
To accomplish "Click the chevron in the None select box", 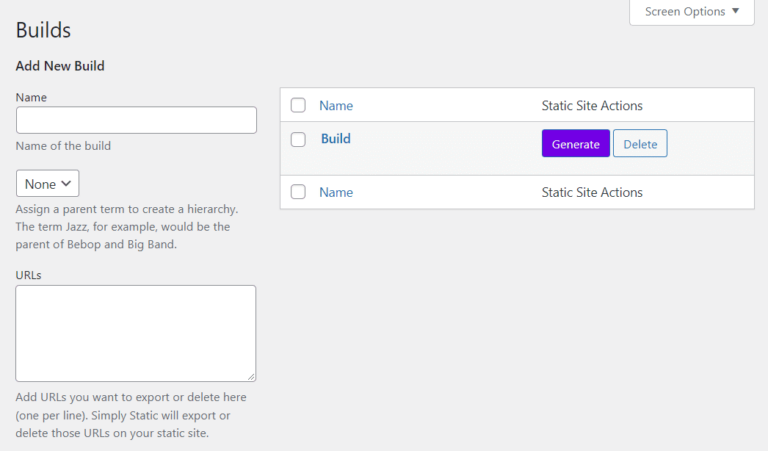I will coord(66,184).
